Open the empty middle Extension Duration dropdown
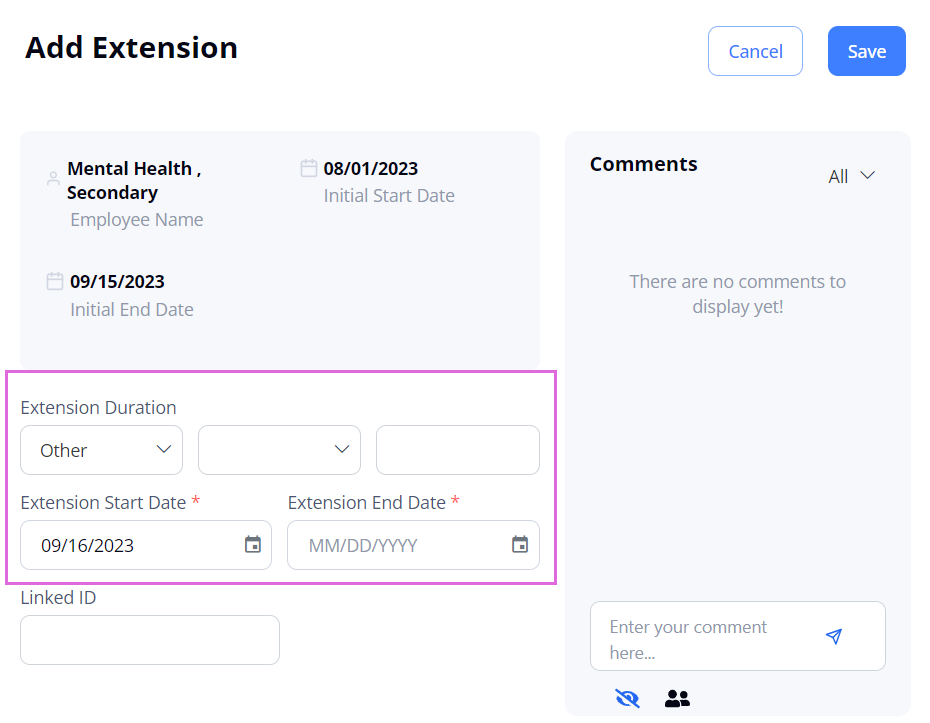This screenshot has width=930, height=723. 279,450
